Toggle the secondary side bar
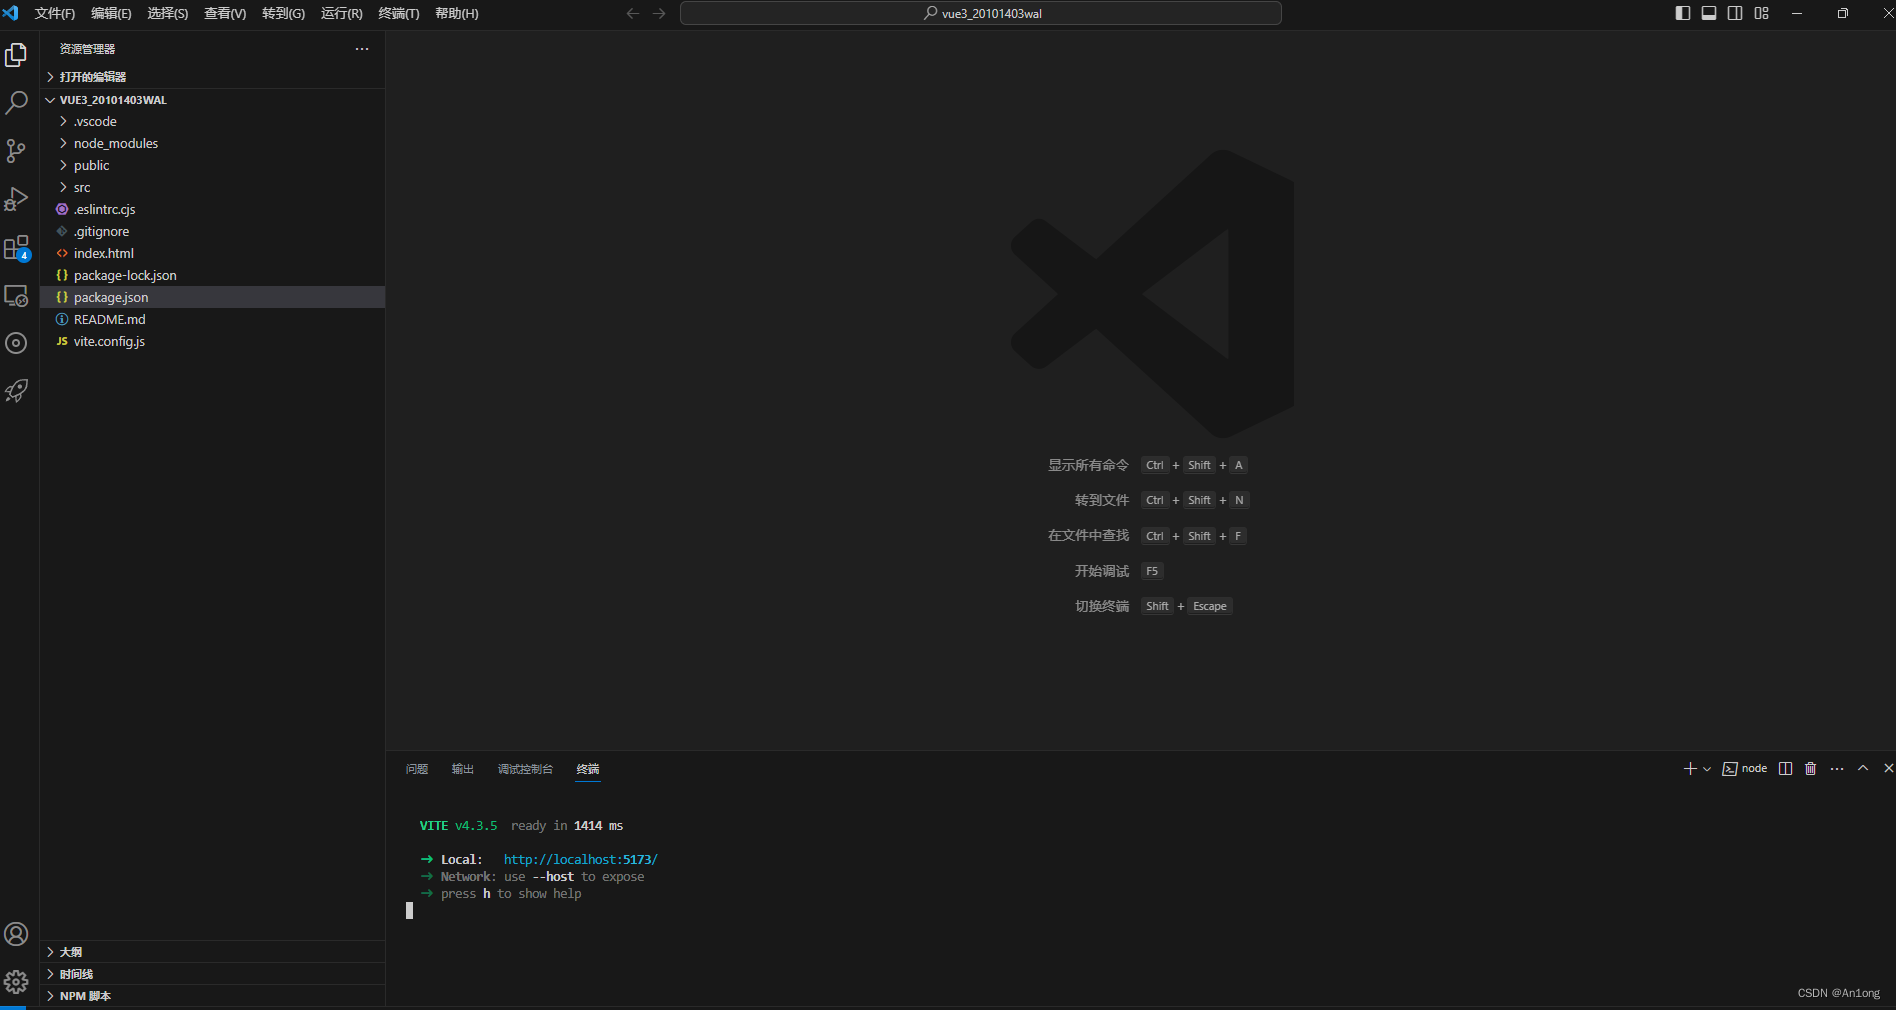The height and width of the screenshot is (1010, 1896). pos(1736,13)
